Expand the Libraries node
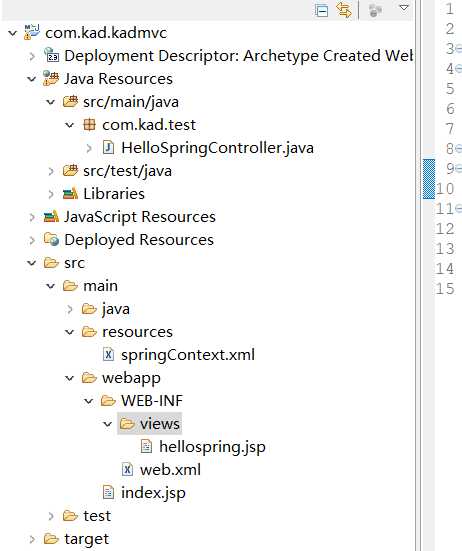462x551 pixels. tap(51, 194)
